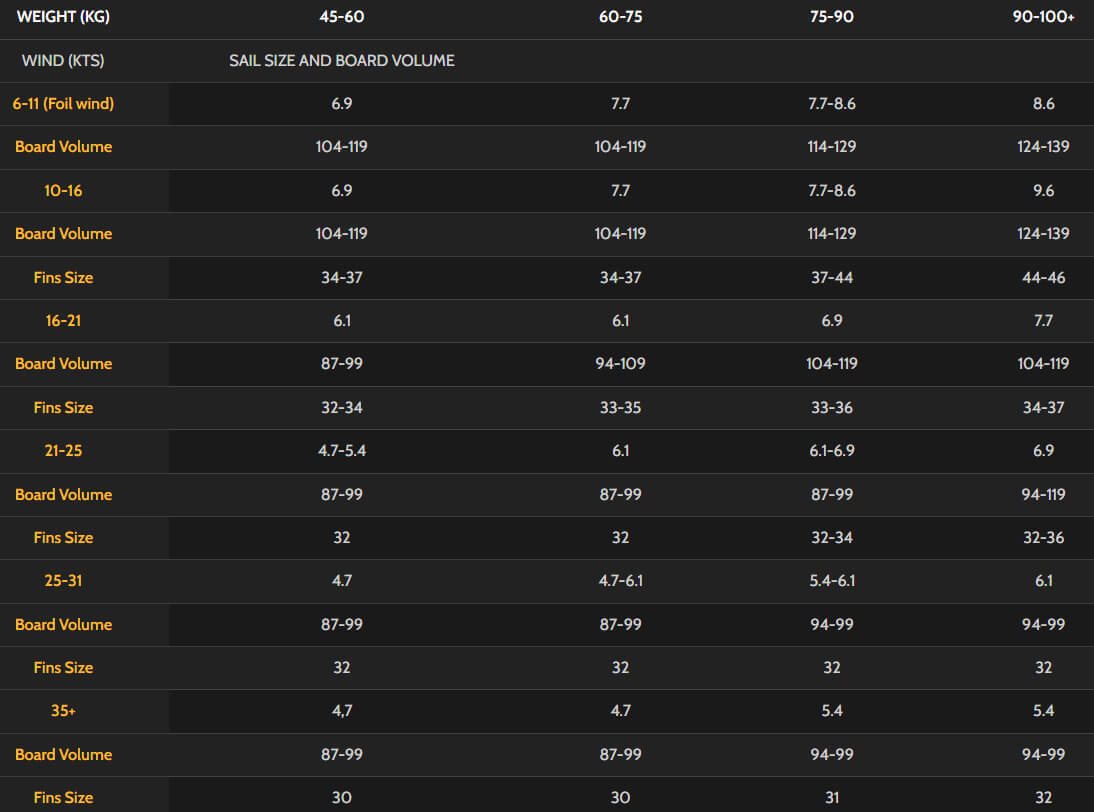This screenshot has width=1094, height=812.
Task: Select the 45-60 weight column header
Action: pyautogui.click(x=342, y=17)
